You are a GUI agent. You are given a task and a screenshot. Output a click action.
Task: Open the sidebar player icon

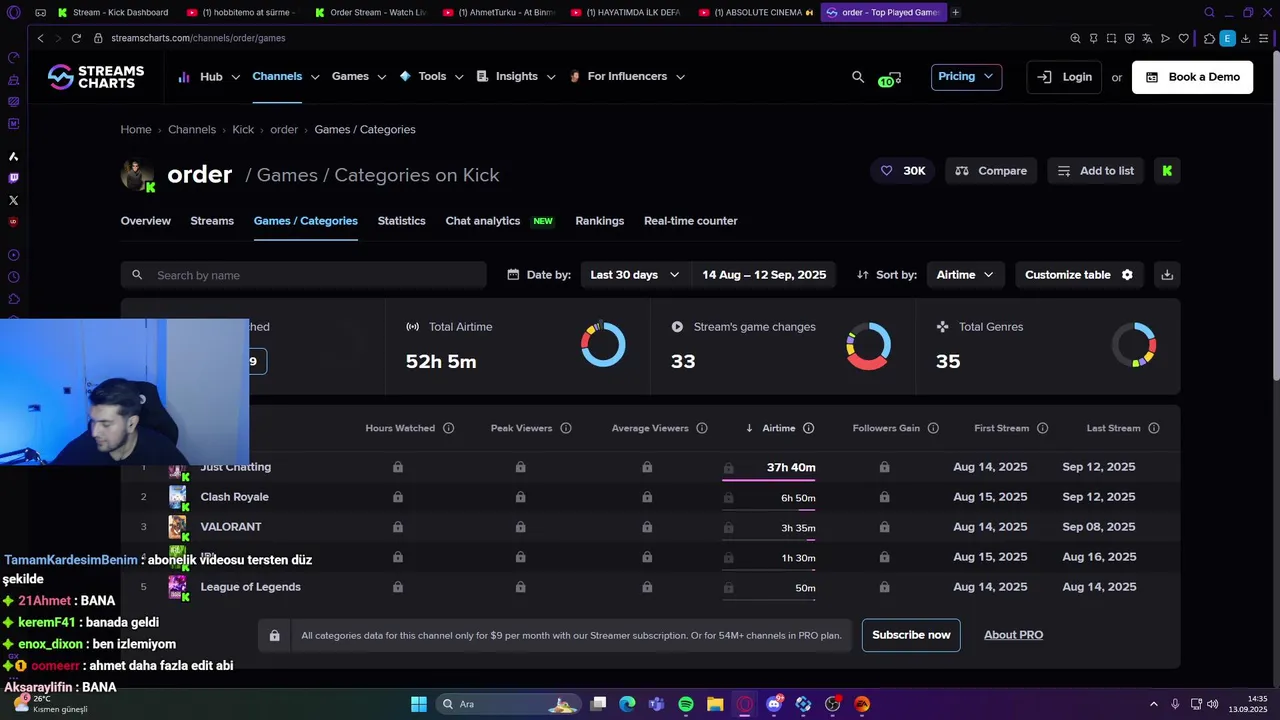click(x=13, y=255)
